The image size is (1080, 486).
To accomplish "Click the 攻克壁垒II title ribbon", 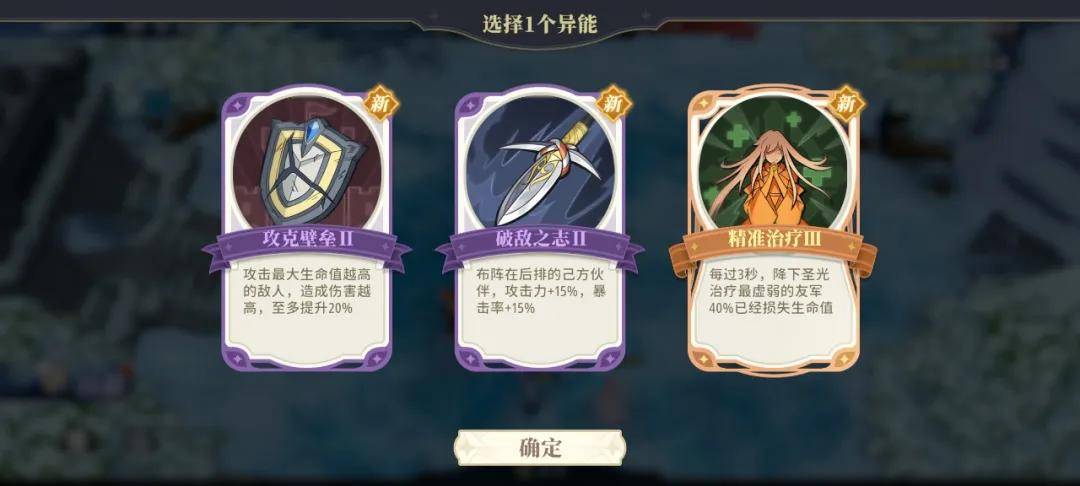I will coord(307,244).
